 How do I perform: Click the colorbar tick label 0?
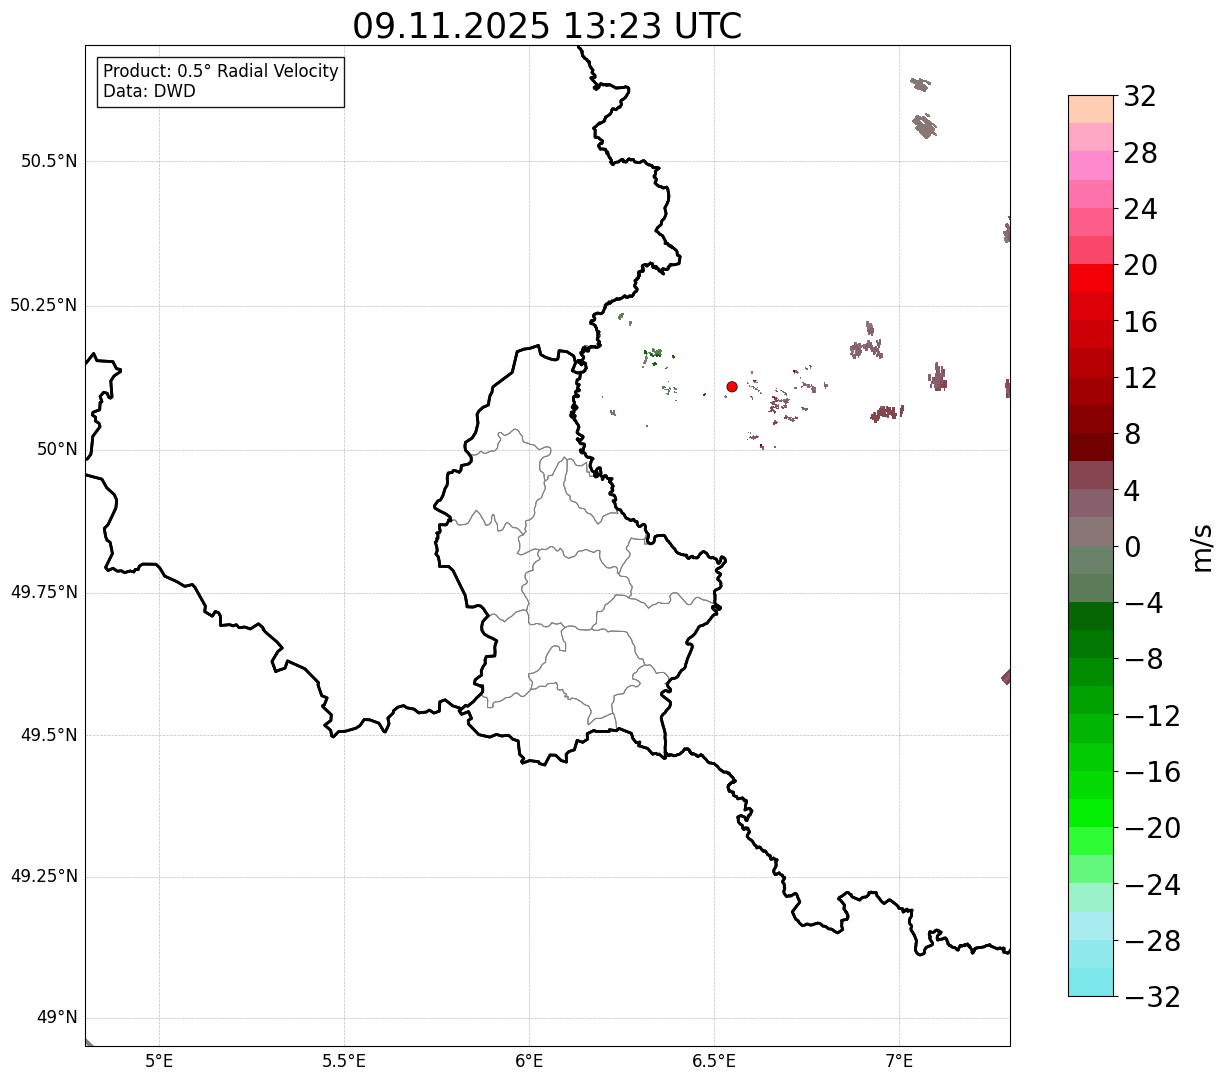click(1132, 546)
